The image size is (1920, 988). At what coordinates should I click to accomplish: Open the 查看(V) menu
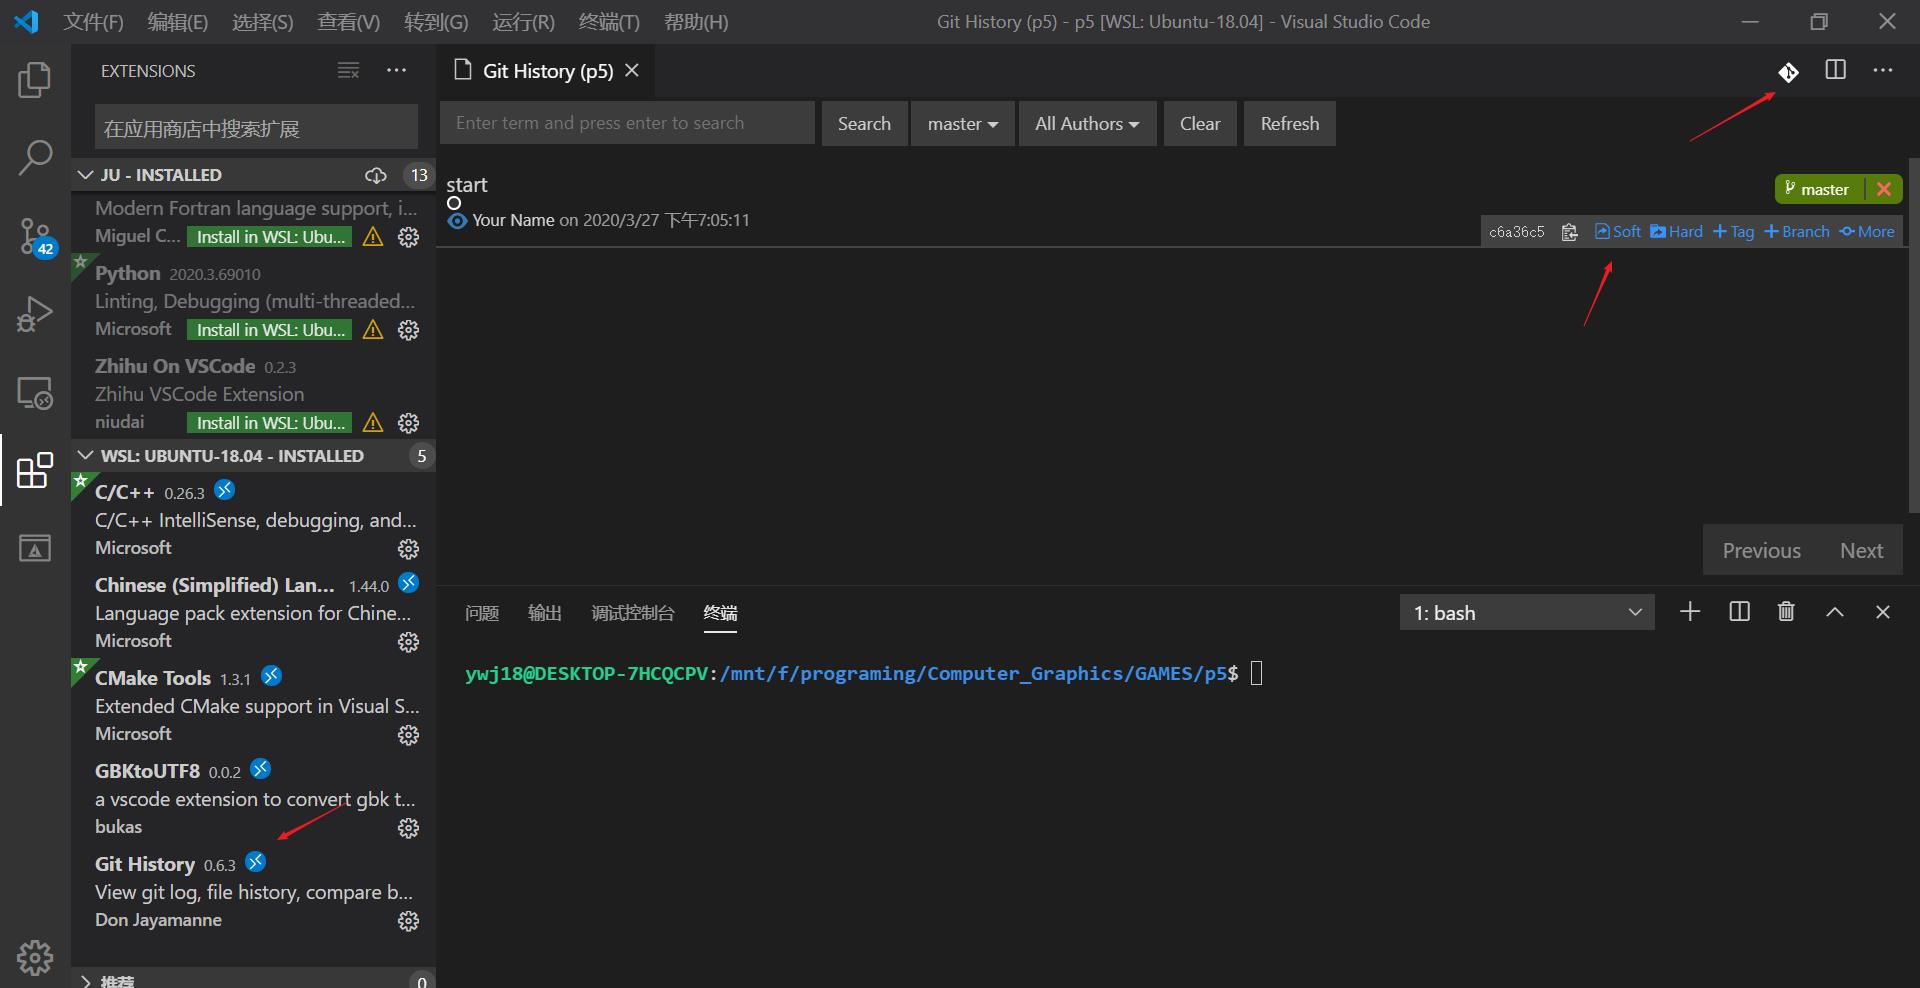click(x=349, y=22)
